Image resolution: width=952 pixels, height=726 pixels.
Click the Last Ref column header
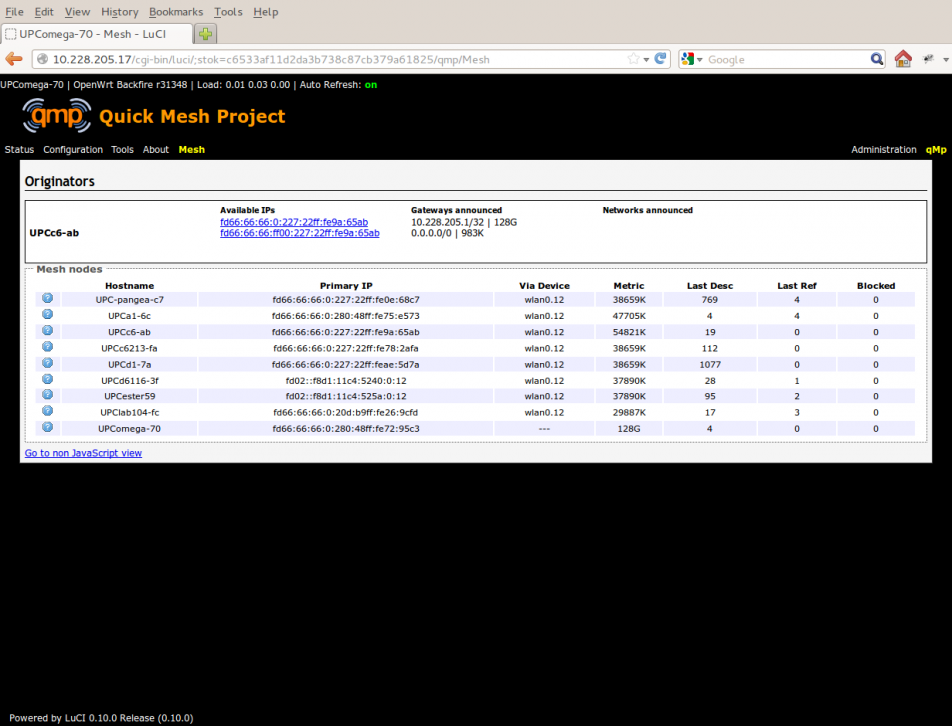[797, 286]
